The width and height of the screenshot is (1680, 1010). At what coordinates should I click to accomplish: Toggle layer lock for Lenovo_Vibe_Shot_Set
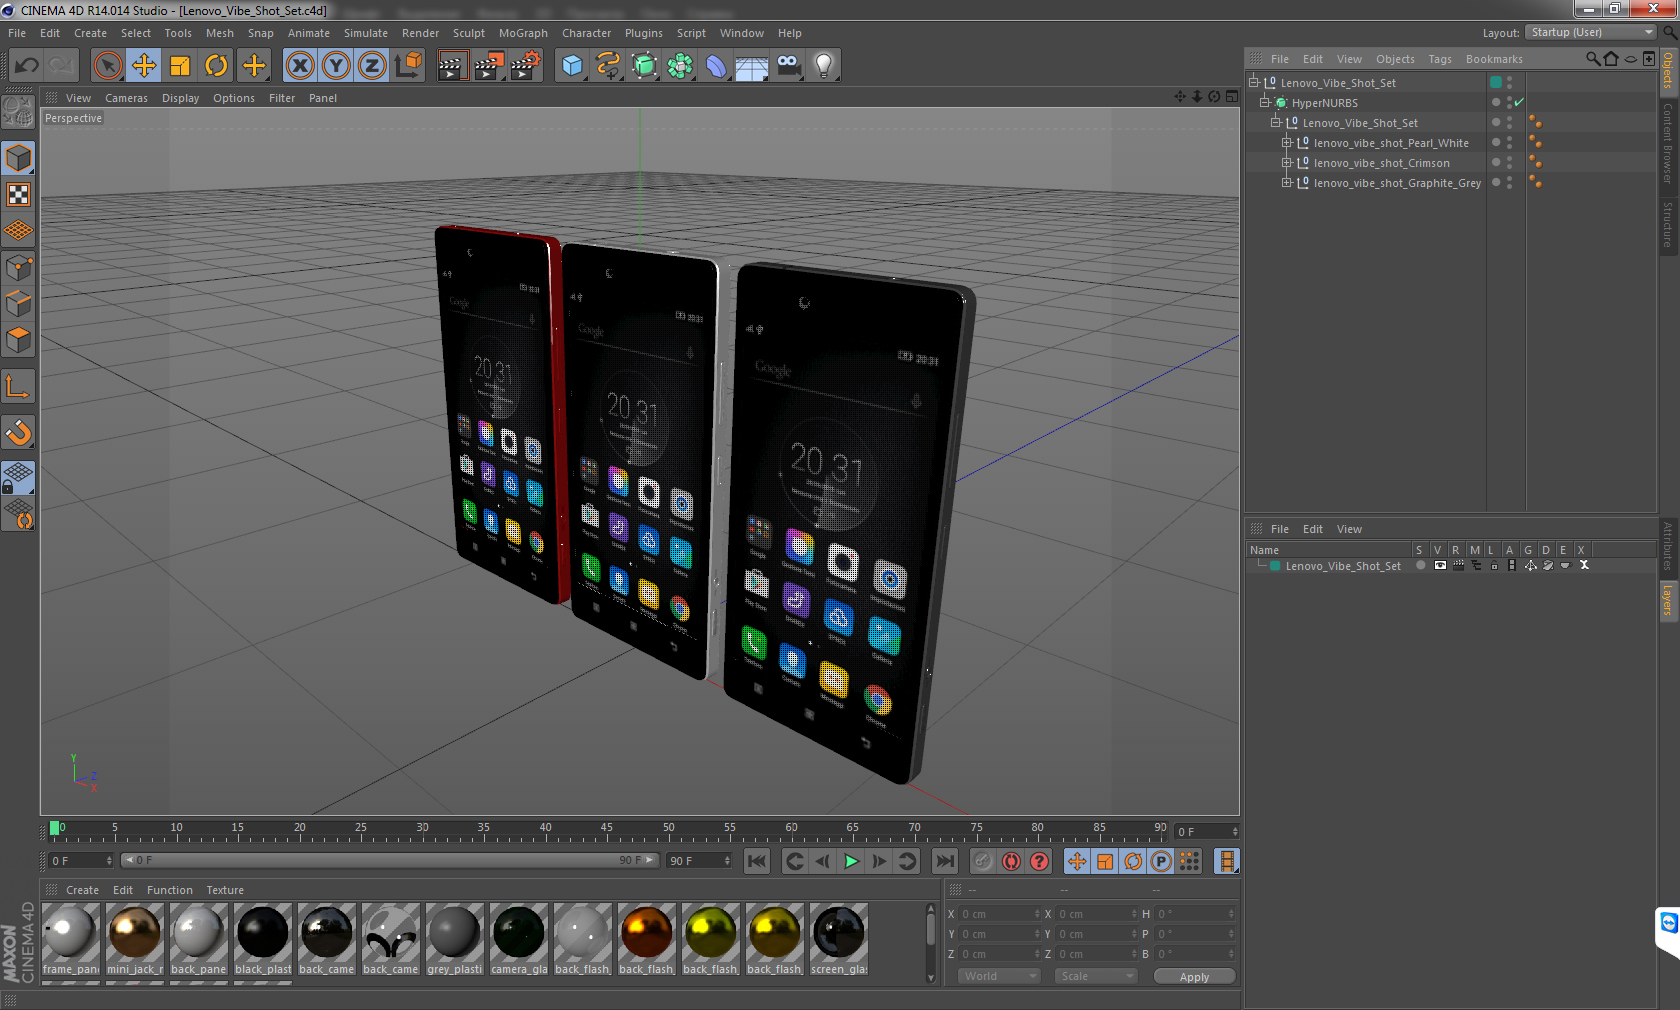[x=1494, y=565]
